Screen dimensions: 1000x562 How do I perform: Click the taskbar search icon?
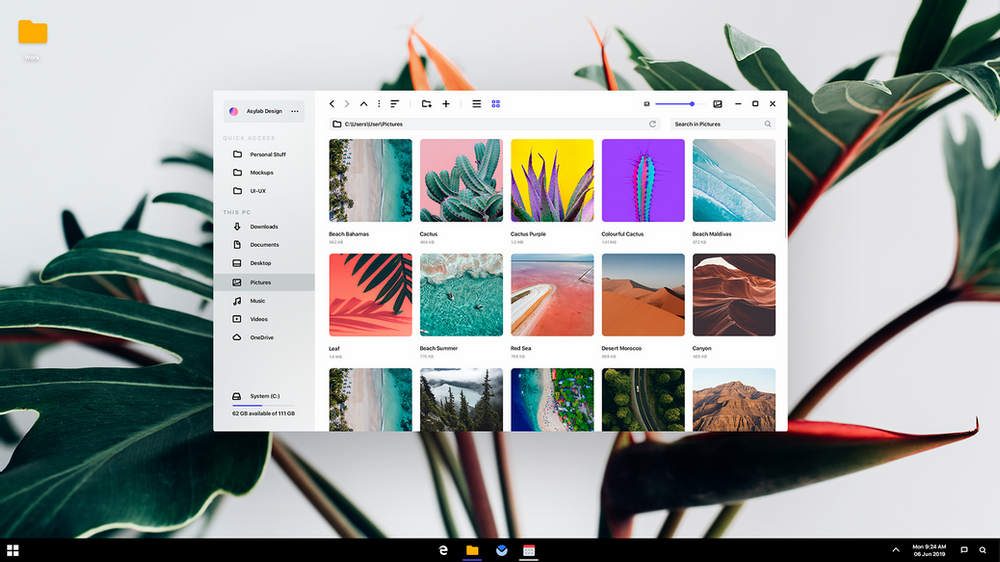[x=983, y=550]
